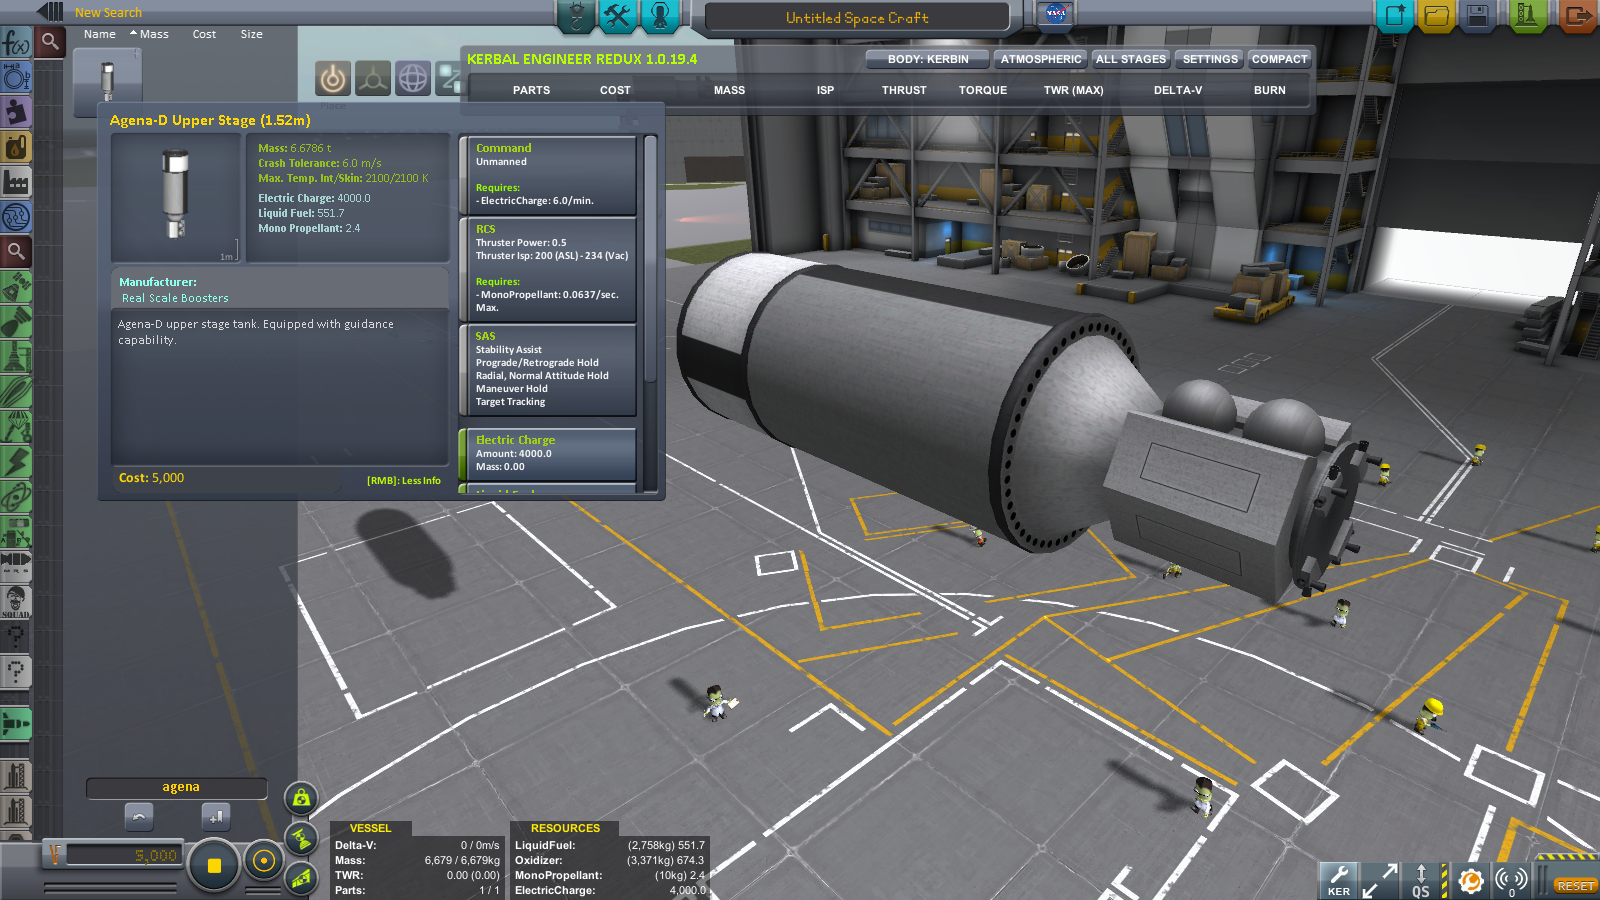Select the SAS module info block
This screenshot has height=900, width=1600.
coord(548,369)
